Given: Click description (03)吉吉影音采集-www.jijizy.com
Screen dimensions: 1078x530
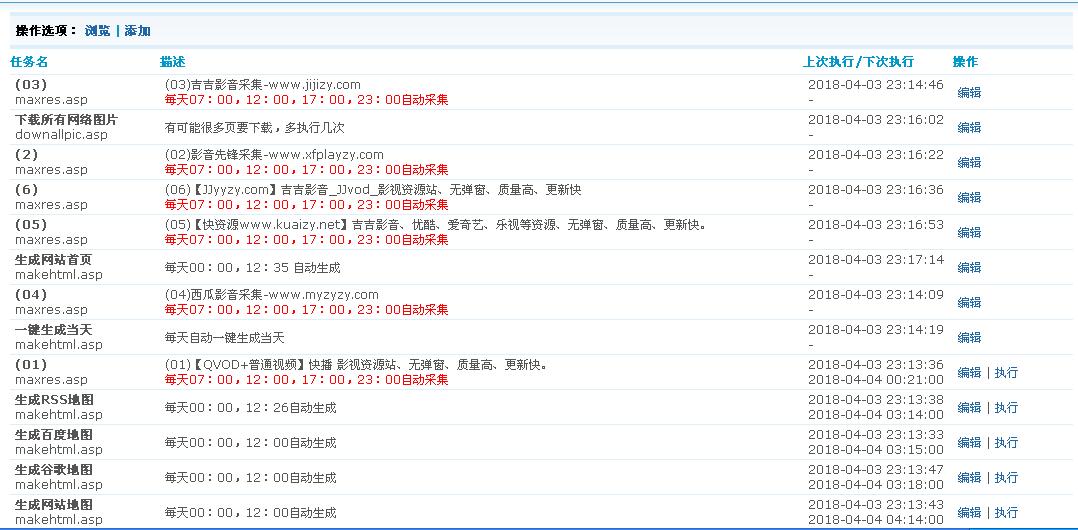Looking at the screenshot, I should pyautogui.click(x=263, y=85).
